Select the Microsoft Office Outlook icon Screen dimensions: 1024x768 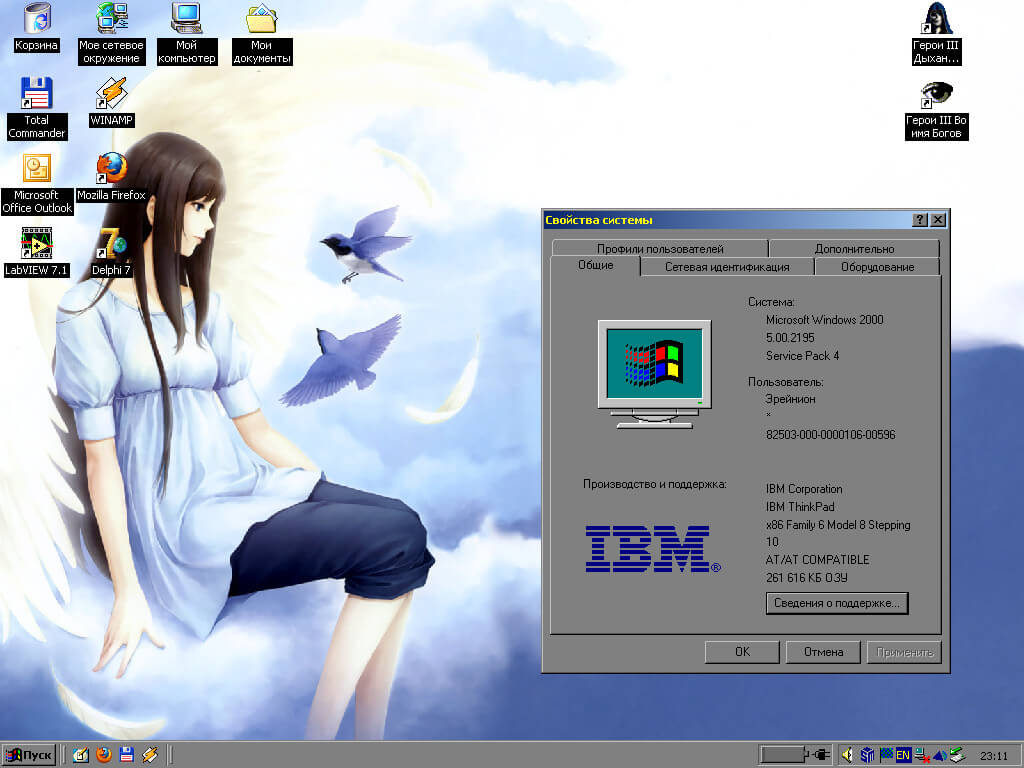(x=36, y=169)
